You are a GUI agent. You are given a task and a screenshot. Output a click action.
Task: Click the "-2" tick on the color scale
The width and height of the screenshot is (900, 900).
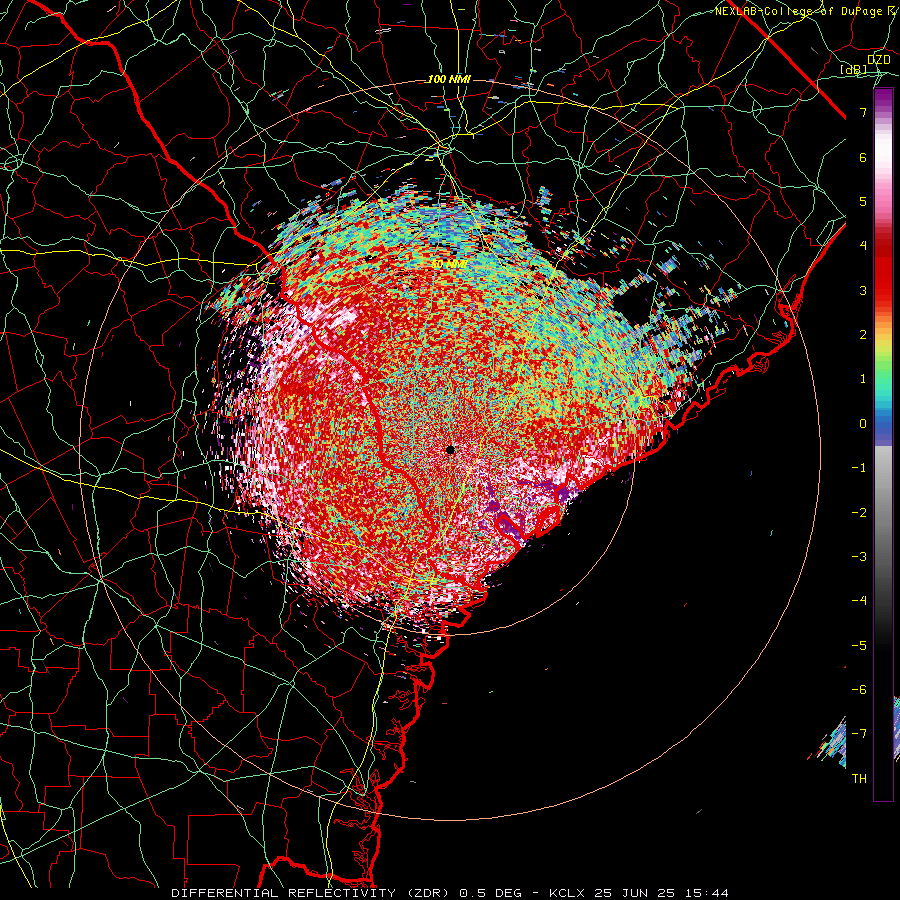click(859, 513)
